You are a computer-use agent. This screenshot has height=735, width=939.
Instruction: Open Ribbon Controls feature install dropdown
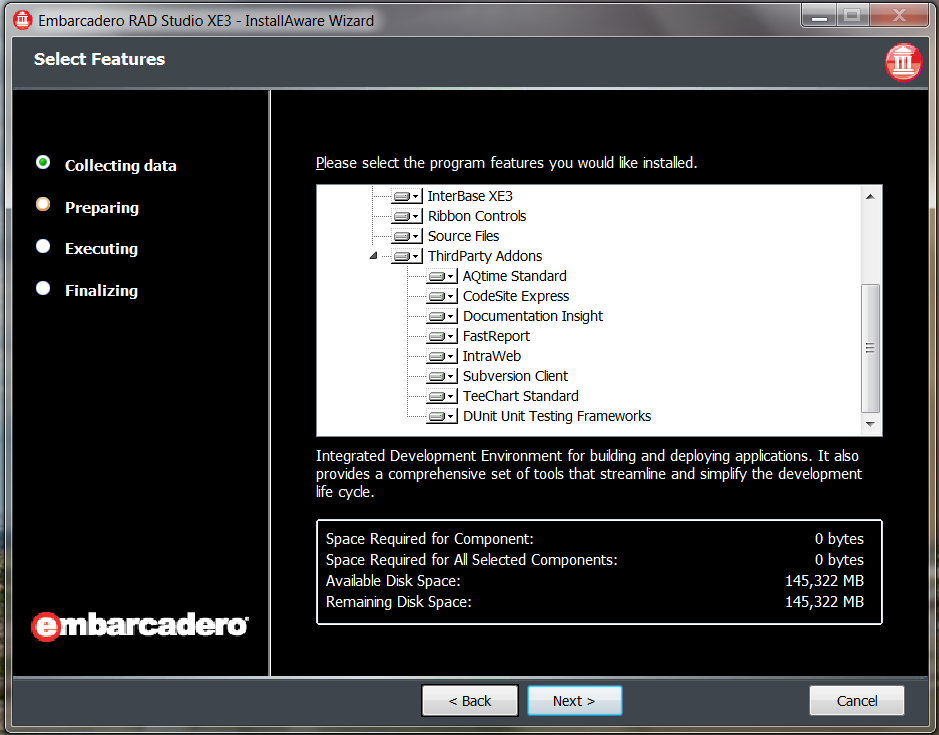(x=407, y=216)
